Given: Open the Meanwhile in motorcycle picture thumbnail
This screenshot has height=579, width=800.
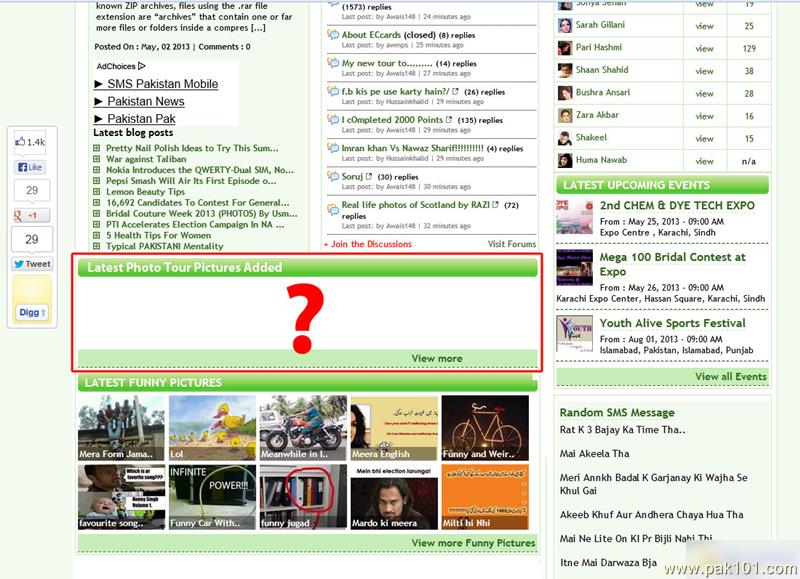Looking at the screenshot, I should (303, 428).
